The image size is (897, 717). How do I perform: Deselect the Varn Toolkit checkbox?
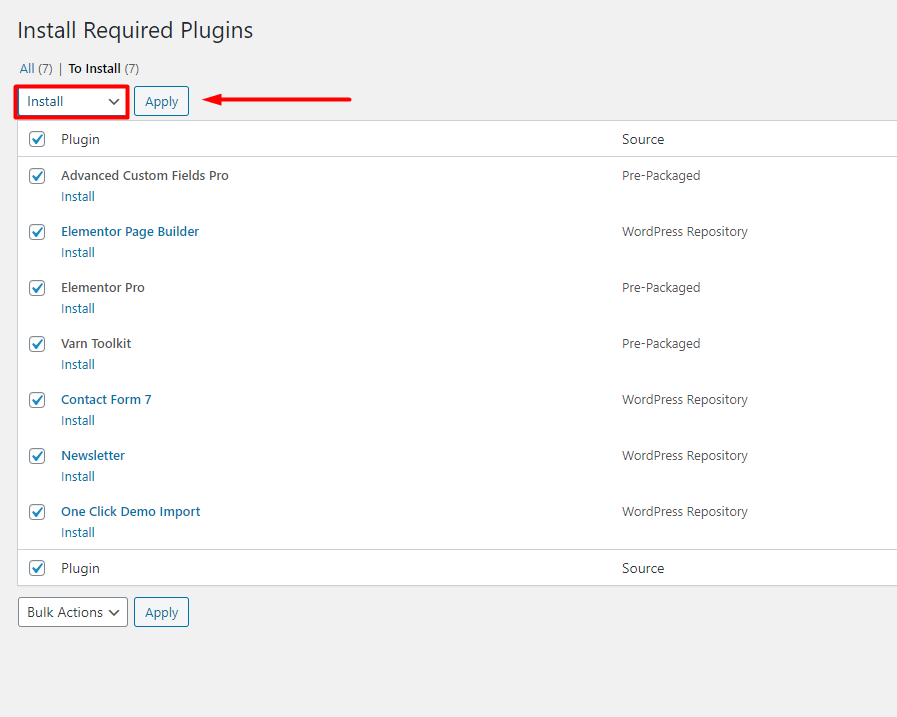click(x=37, y=344)
